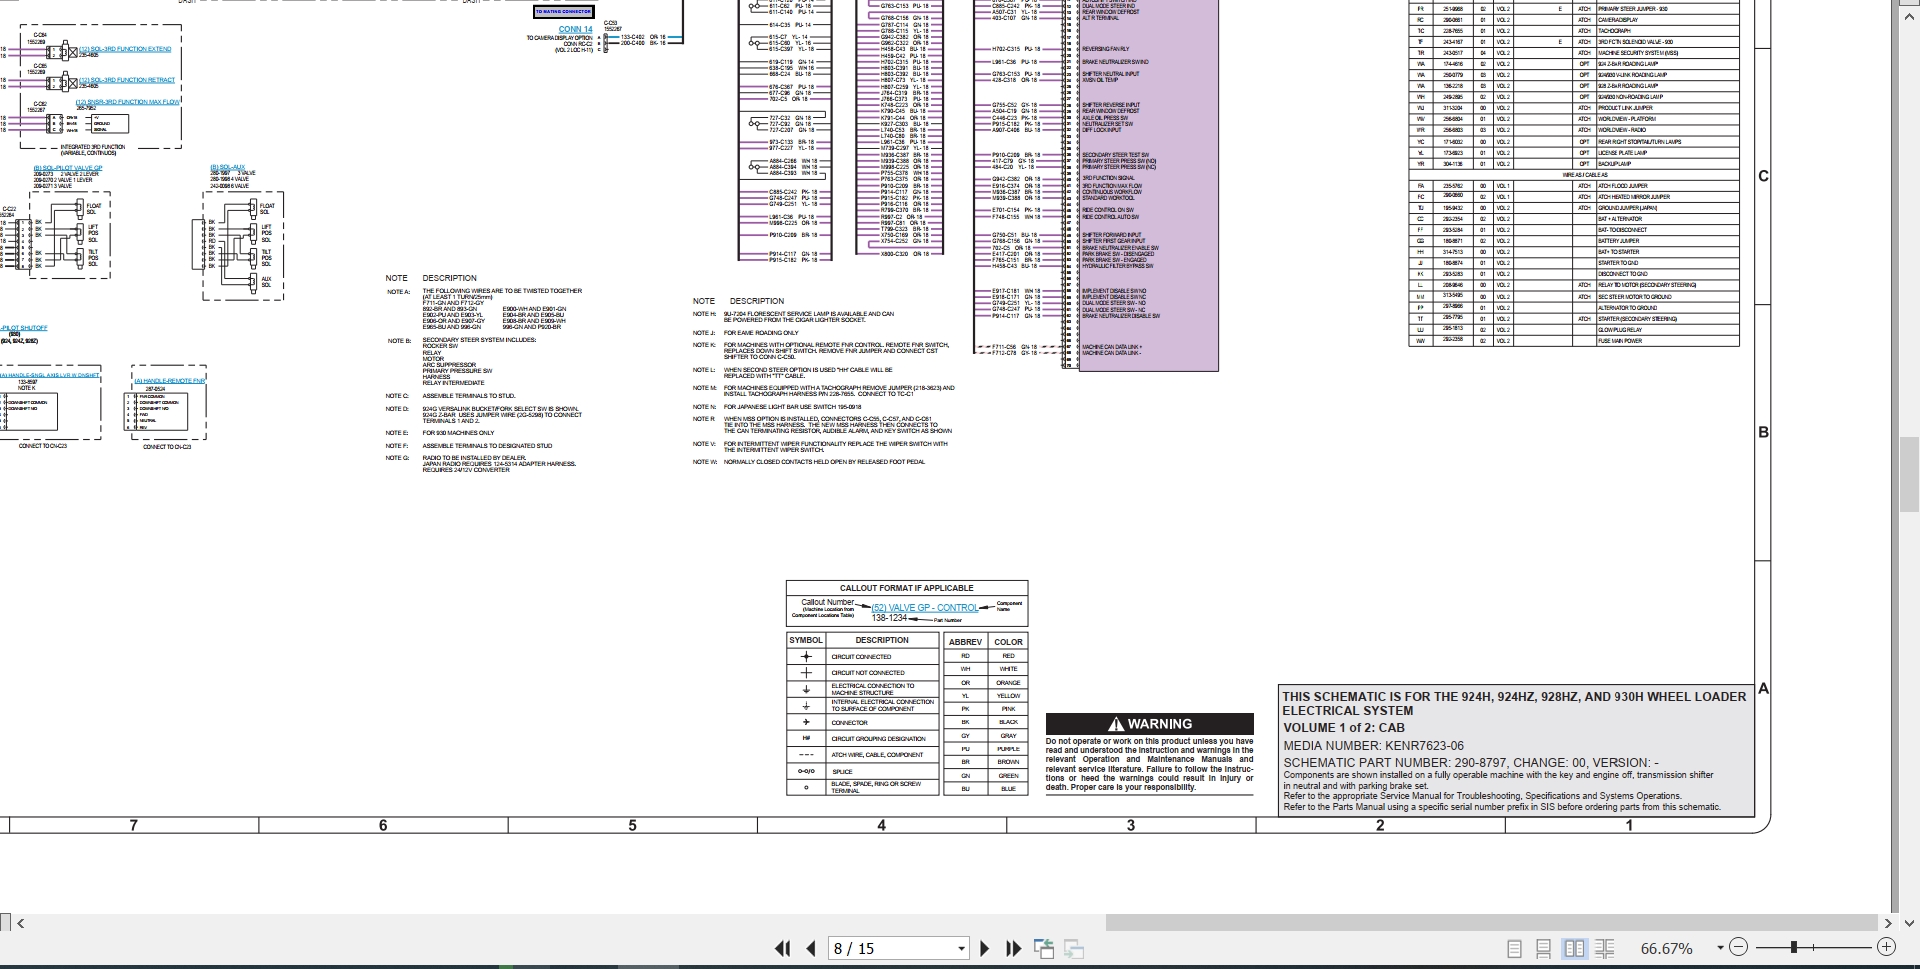Click grid row label C
This screenshot has height=969, width=1920.
(x=1763, y=176)
